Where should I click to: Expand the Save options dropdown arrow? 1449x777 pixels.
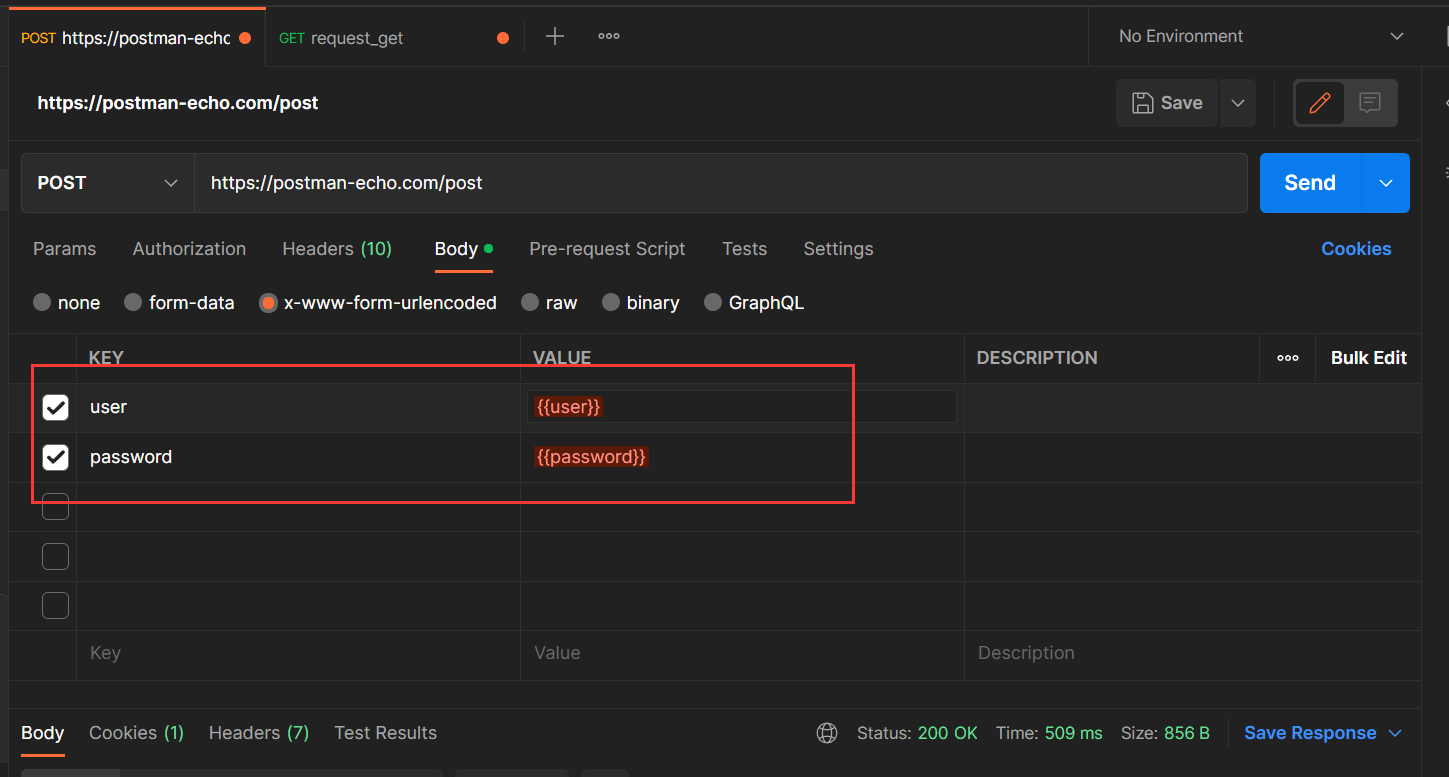point(1238,103)
